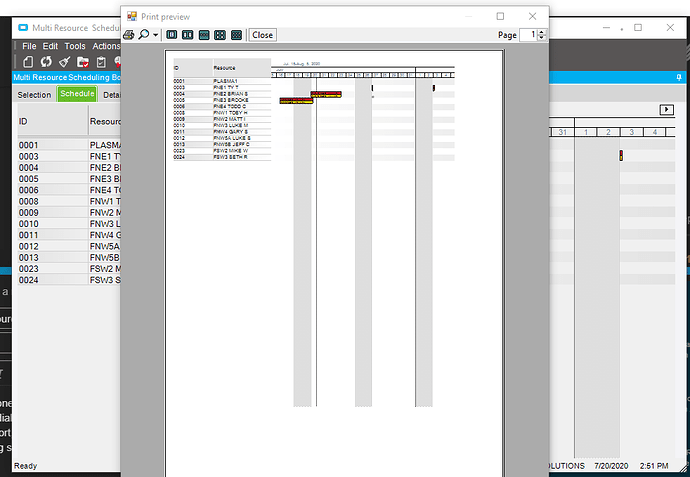
Task: Select row 0001 PLASMA in resource list
Action: [x=69, y=145]
